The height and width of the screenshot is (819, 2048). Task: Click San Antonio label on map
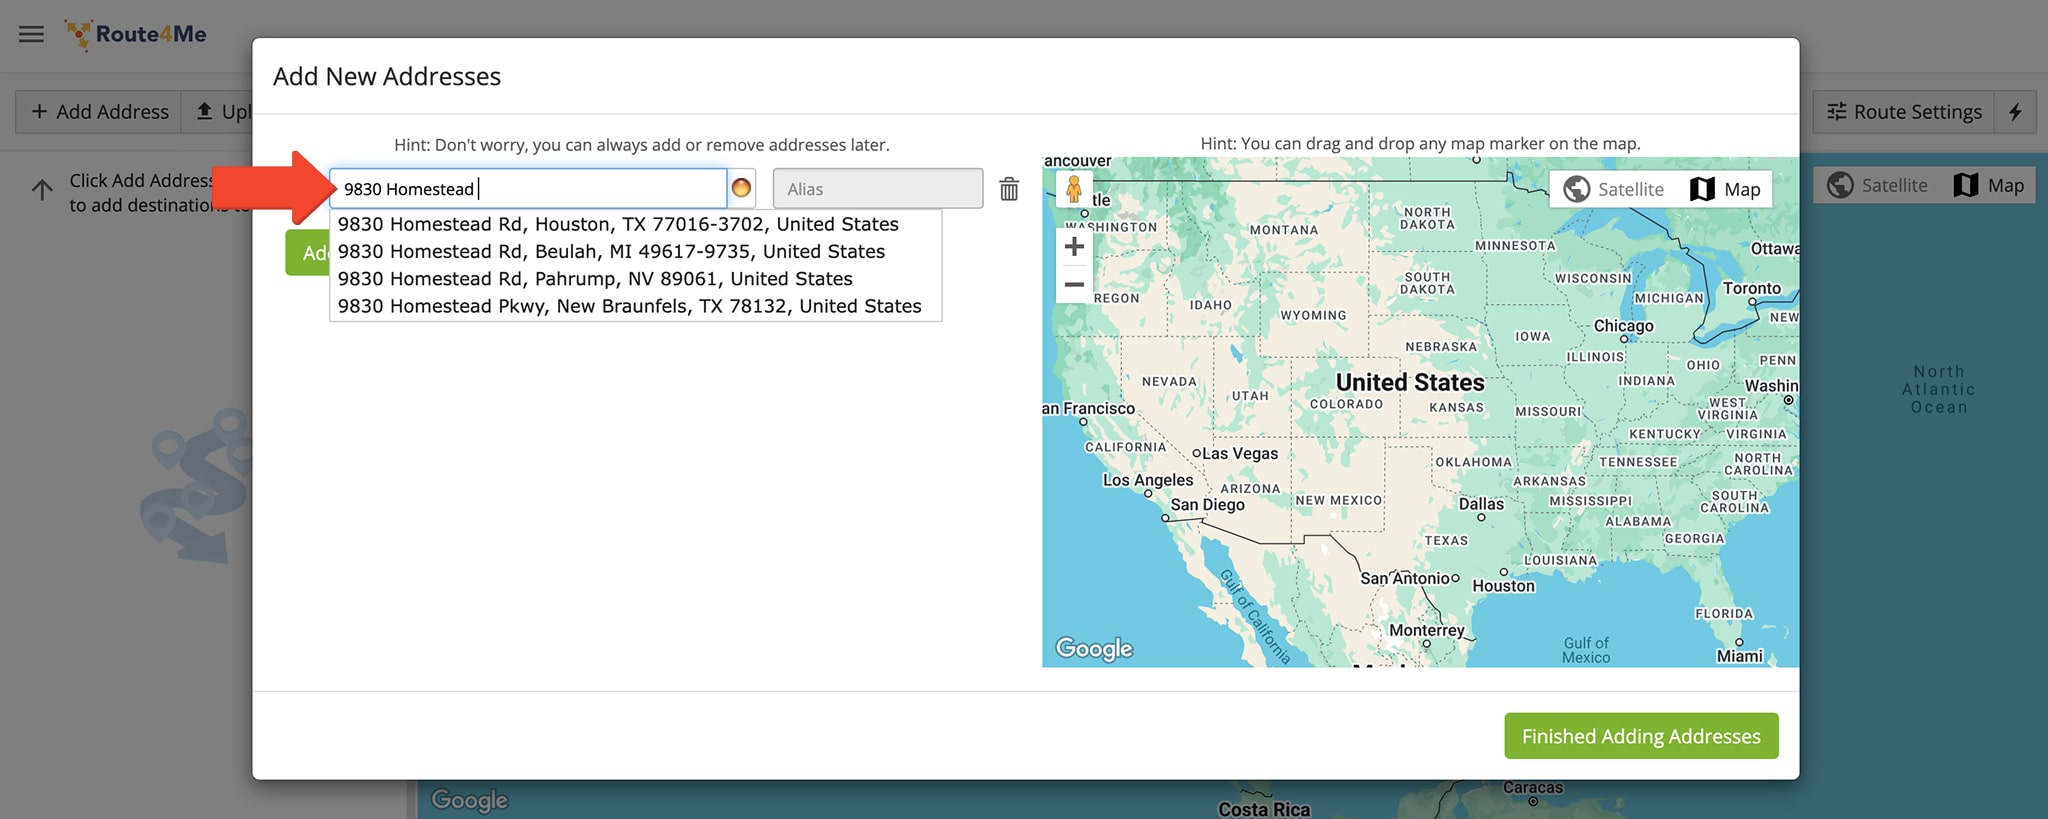[1404, 578]
